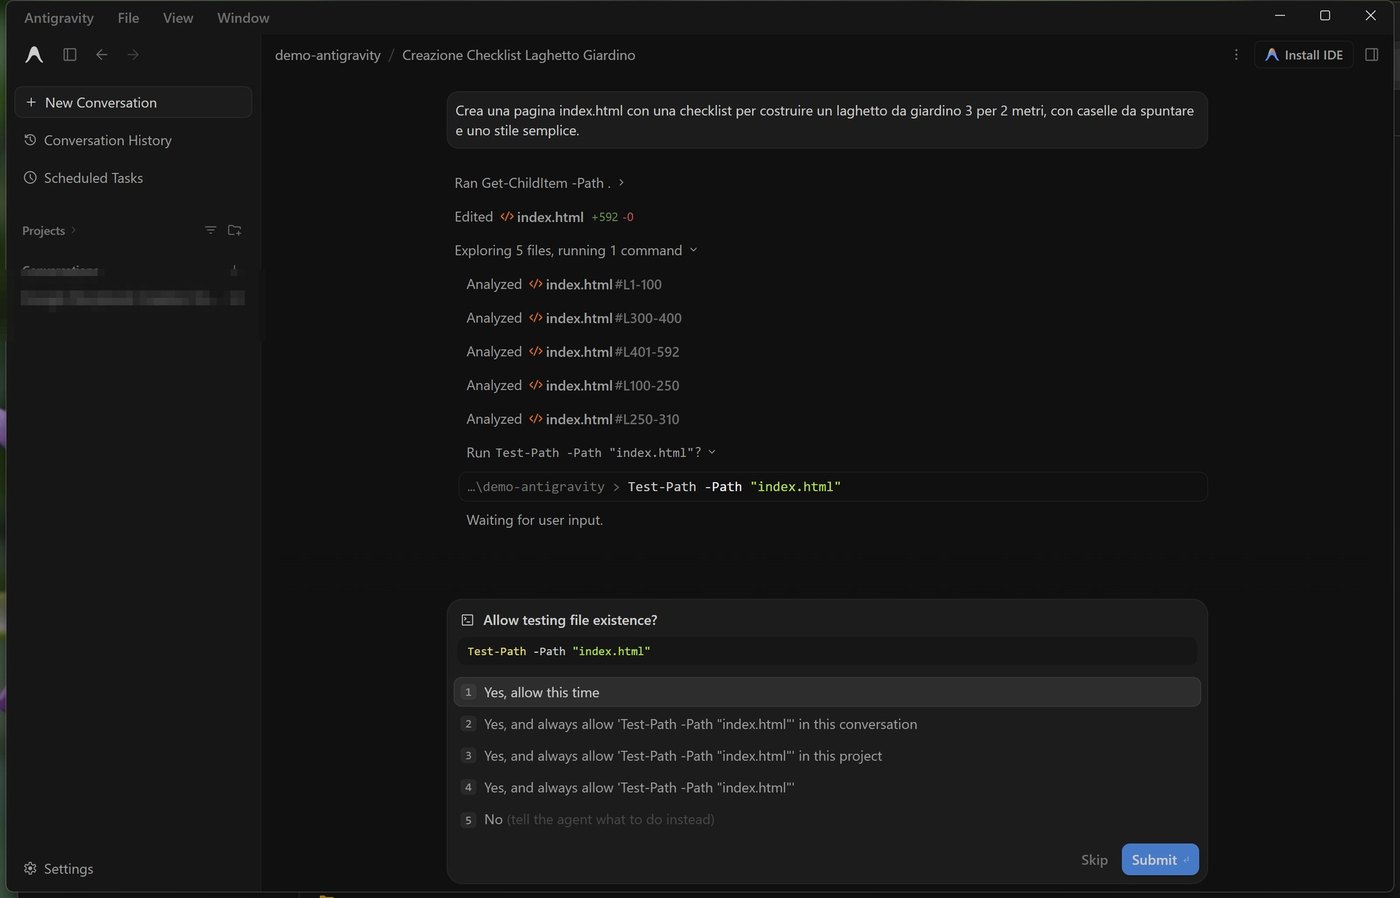1400x898 pixels.
Task: Select option 2 always allow in this conversation
Action: click(x=827, y=724)
